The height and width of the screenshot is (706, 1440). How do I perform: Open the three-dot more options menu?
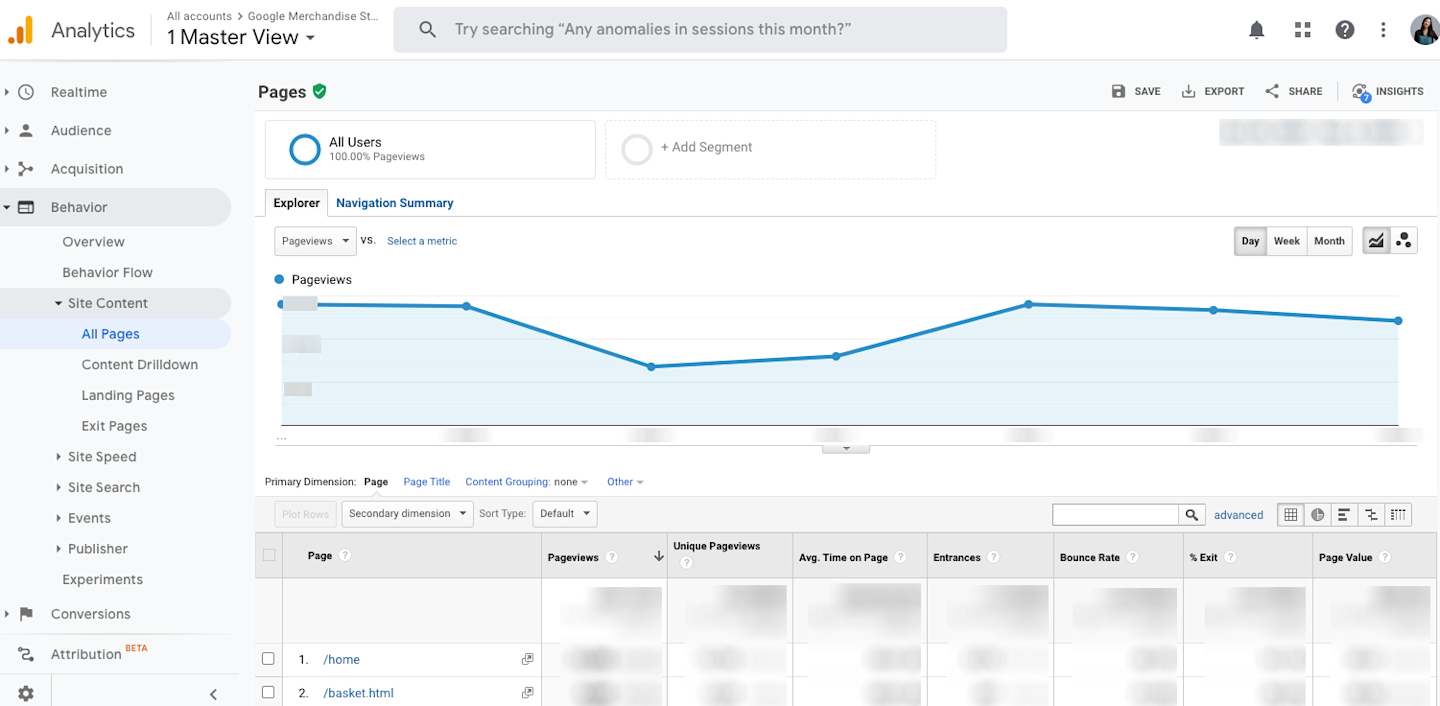pyautogui.click(x=1383, y=30)
